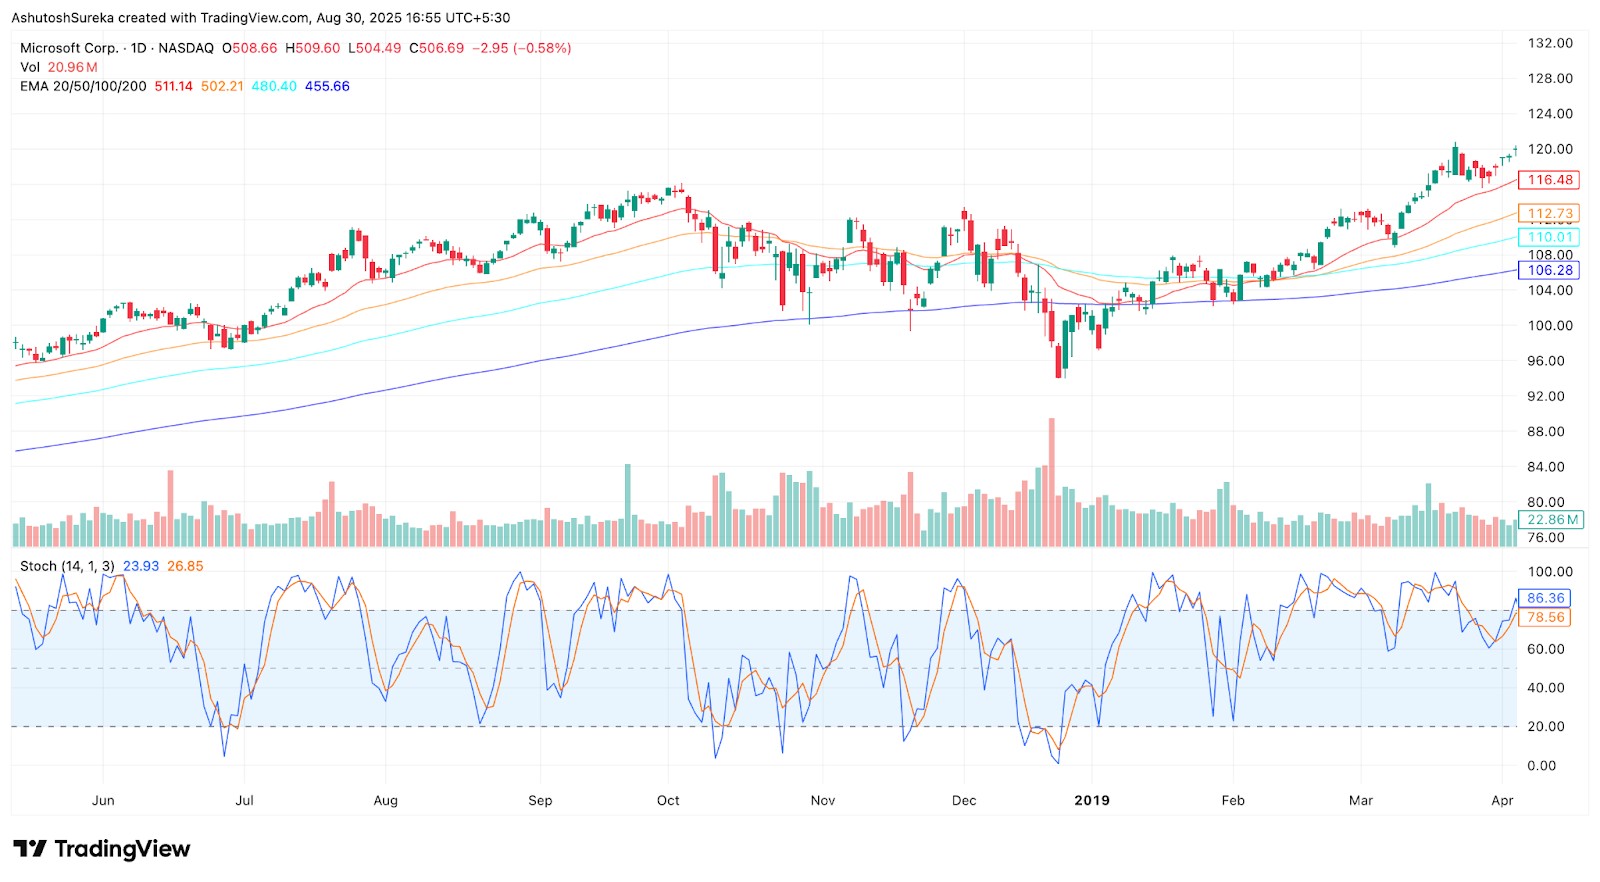Click the EMA 200 value 455.66
Screen dimensions: 1600x882
[x=327, y=86]
